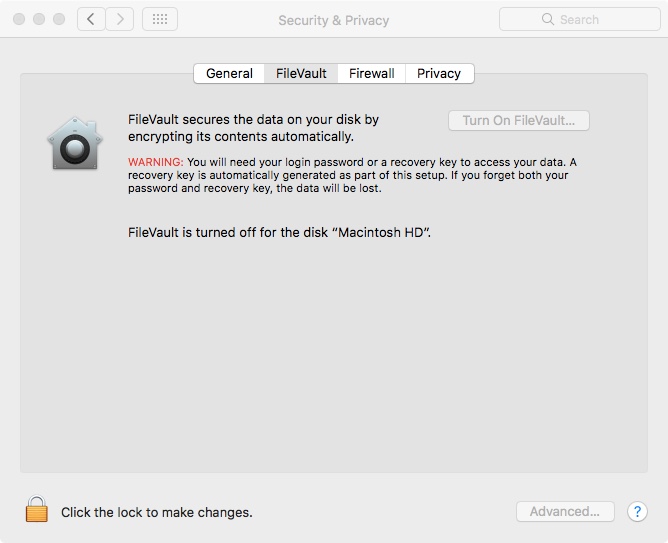Click the magnifying glass in search box
668x543 pixels.
[547, 19]
